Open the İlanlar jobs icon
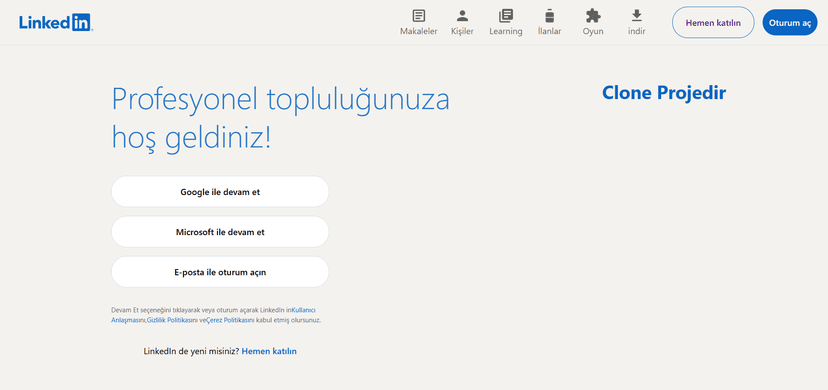Screen dimensions: 828x390 coord(550,16)
